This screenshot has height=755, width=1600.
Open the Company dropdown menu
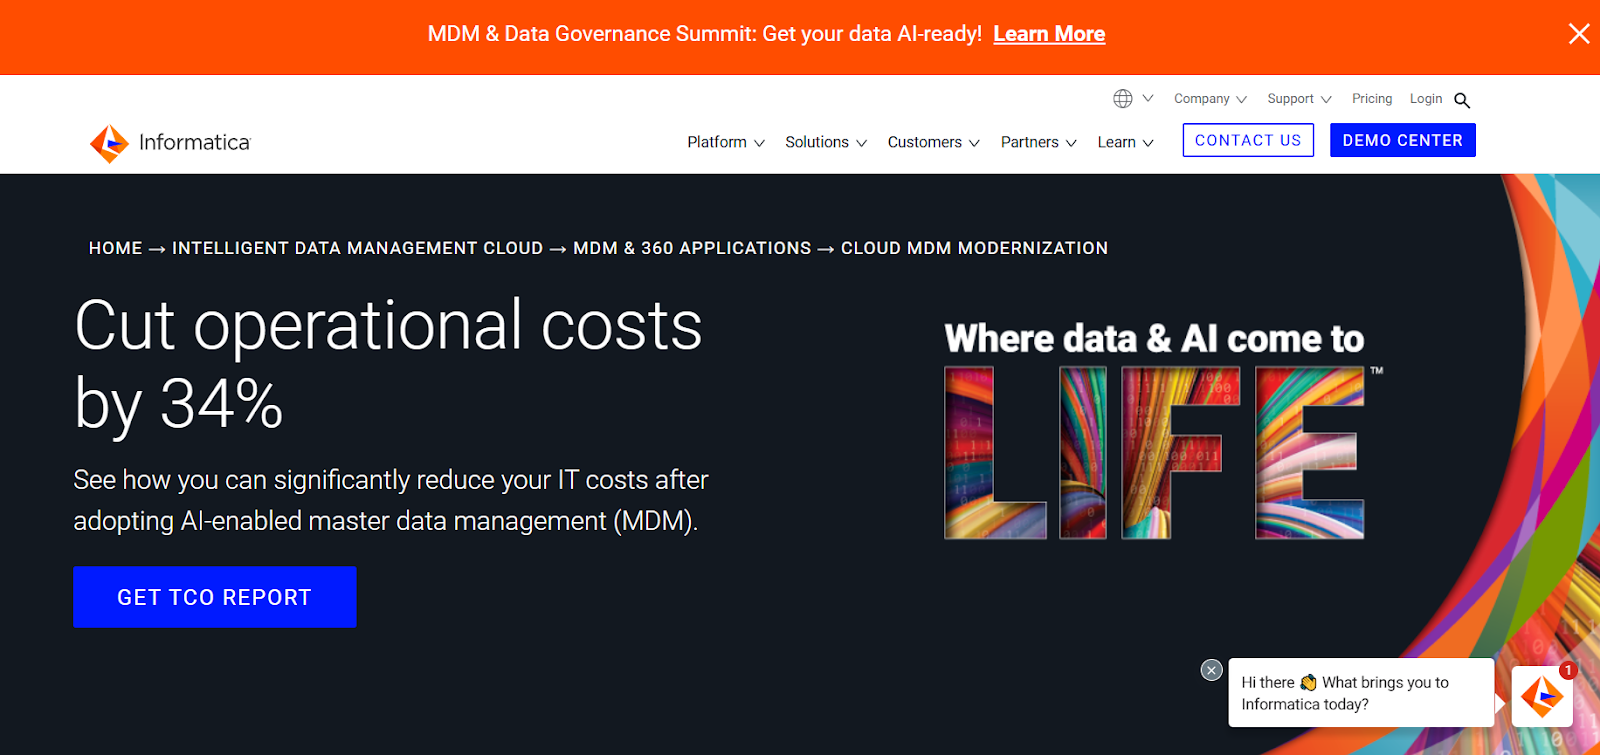coord(1210,99)
